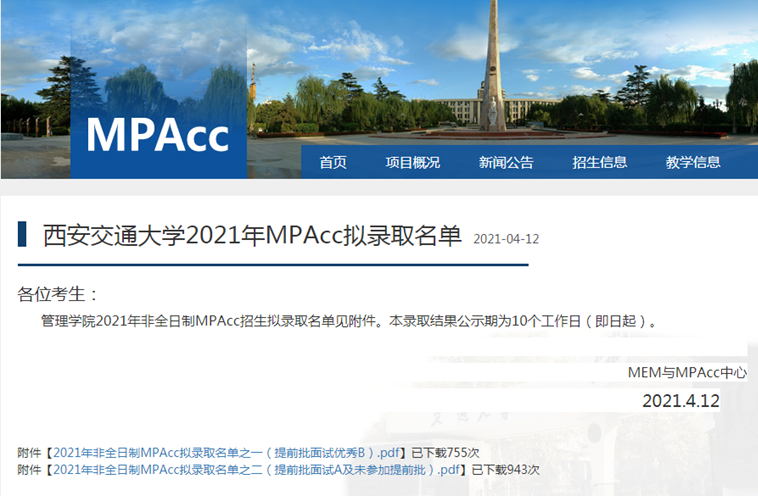Click the publish date 2021-04-12 beside the title
The image size is (758, 498).
coord(506,239)
